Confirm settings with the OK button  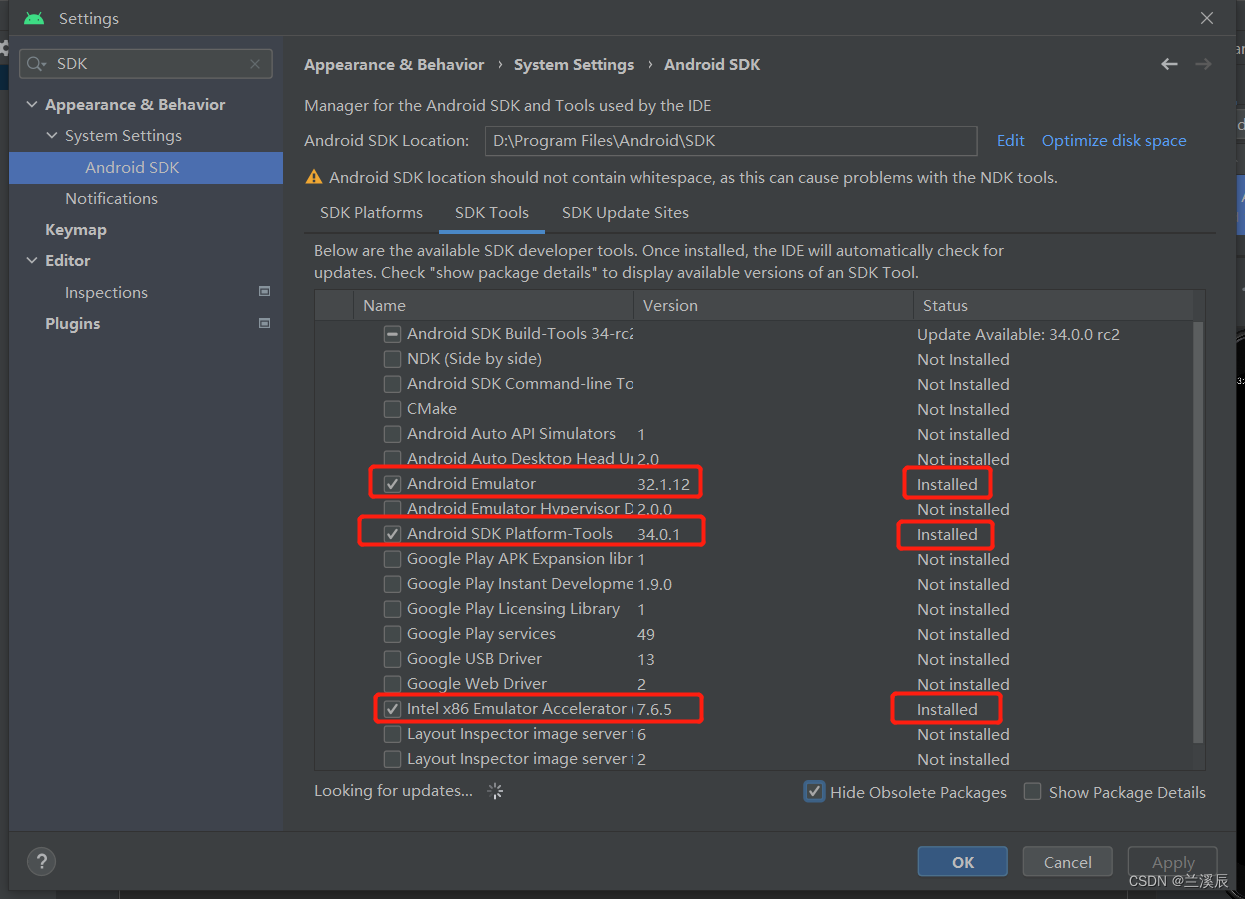(963, 862)
